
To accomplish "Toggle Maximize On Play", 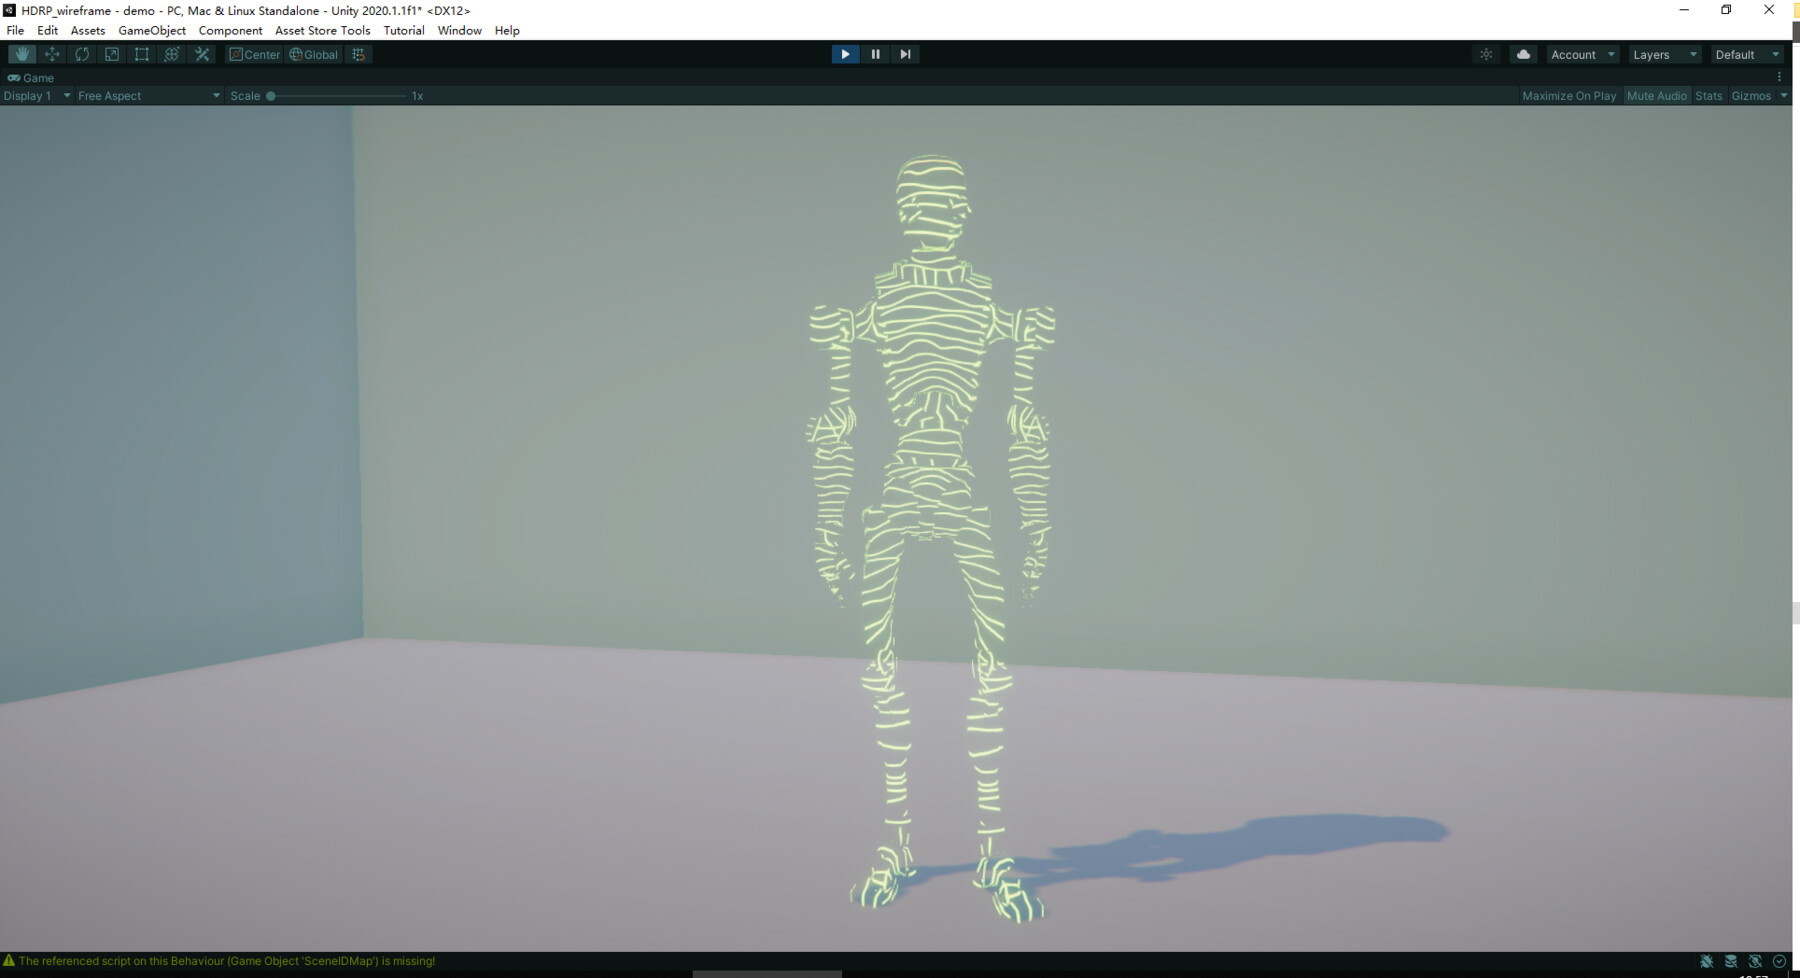I will click(x=1568, y=95).
